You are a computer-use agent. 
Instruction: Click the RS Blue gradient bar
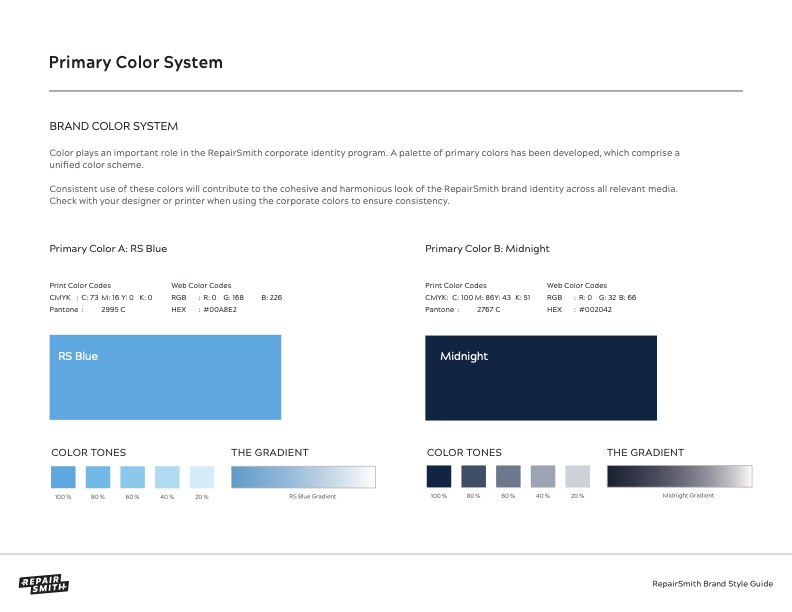[x=303, y=476]
